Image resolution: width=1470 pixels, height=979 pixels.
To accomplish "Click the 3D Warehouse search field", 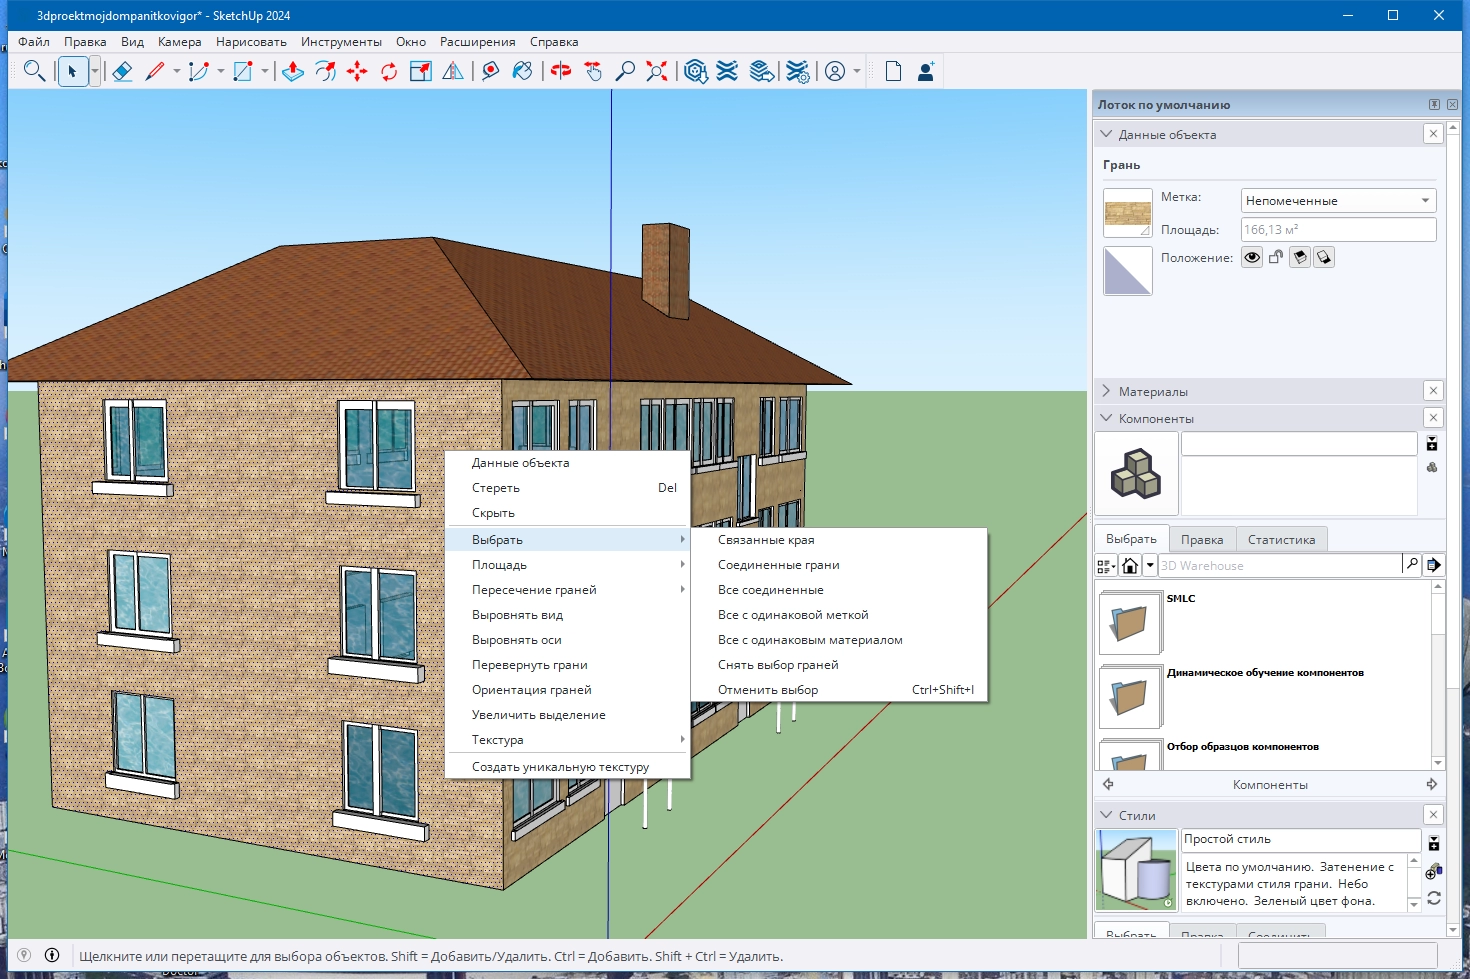I will click(x=1279, y=566).
